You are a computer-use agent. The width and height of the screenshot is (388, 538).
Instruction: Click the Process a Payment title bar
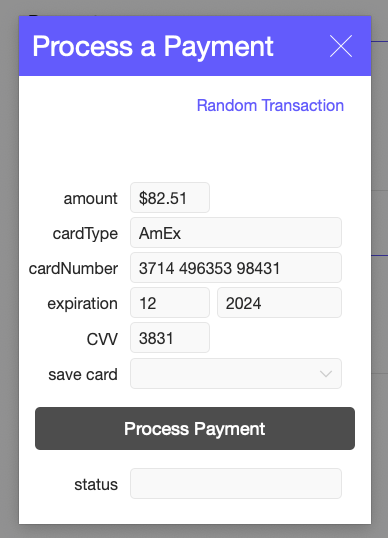pos(195,46)
